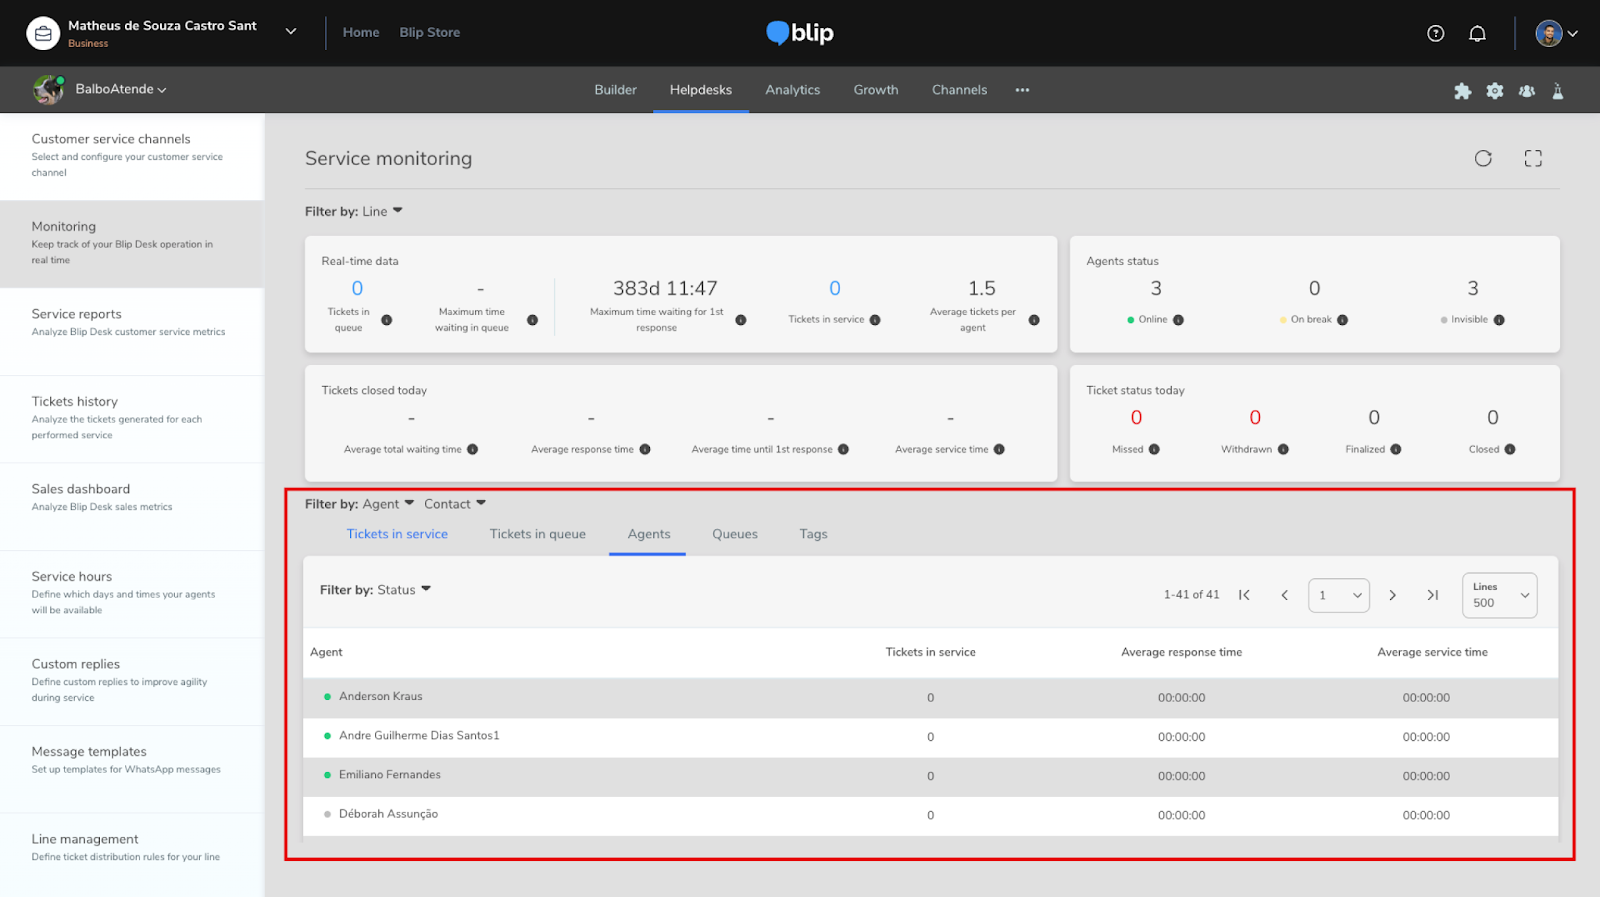Select the Anderson Kraus agent row
The height and width of the screenshot is (897, 1600).
(380, 696)
